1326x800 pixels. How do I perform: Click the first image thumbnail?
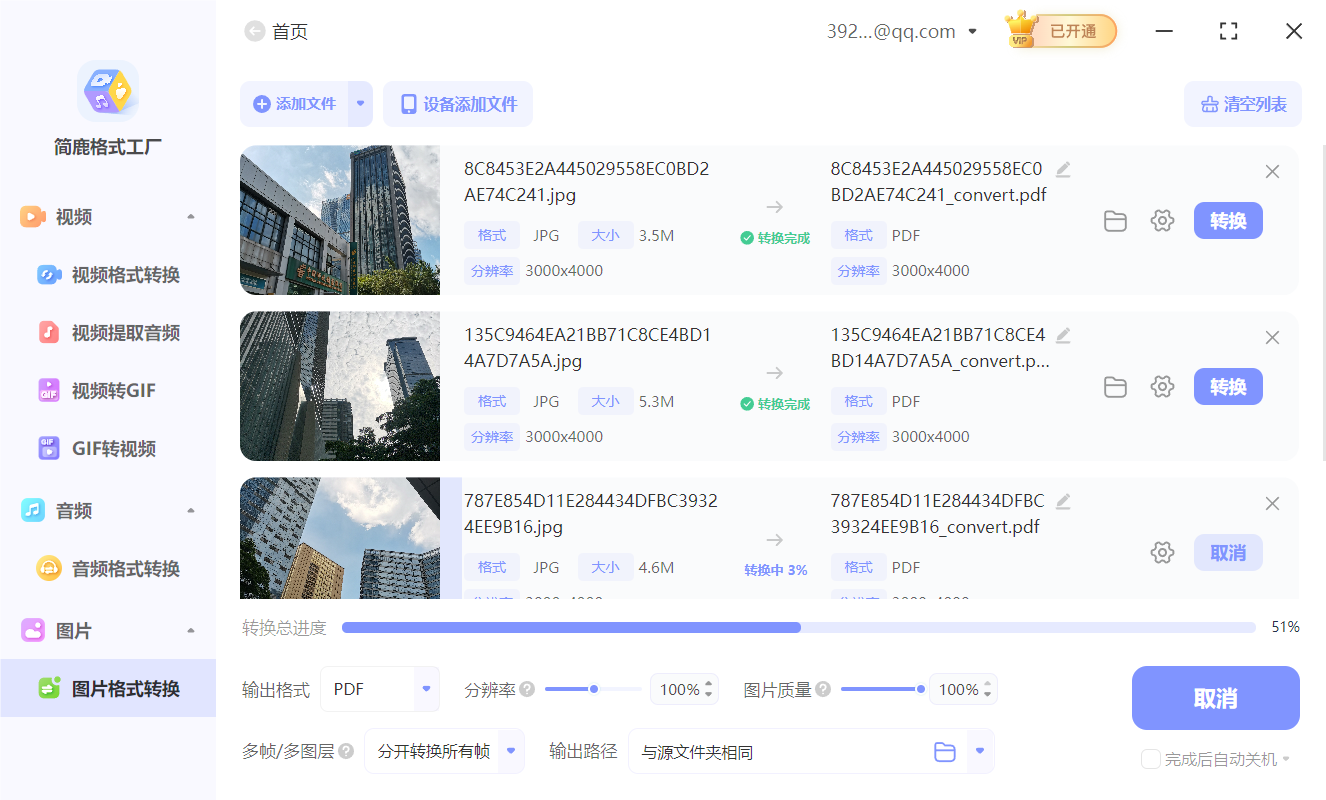(x=340, y=220)
